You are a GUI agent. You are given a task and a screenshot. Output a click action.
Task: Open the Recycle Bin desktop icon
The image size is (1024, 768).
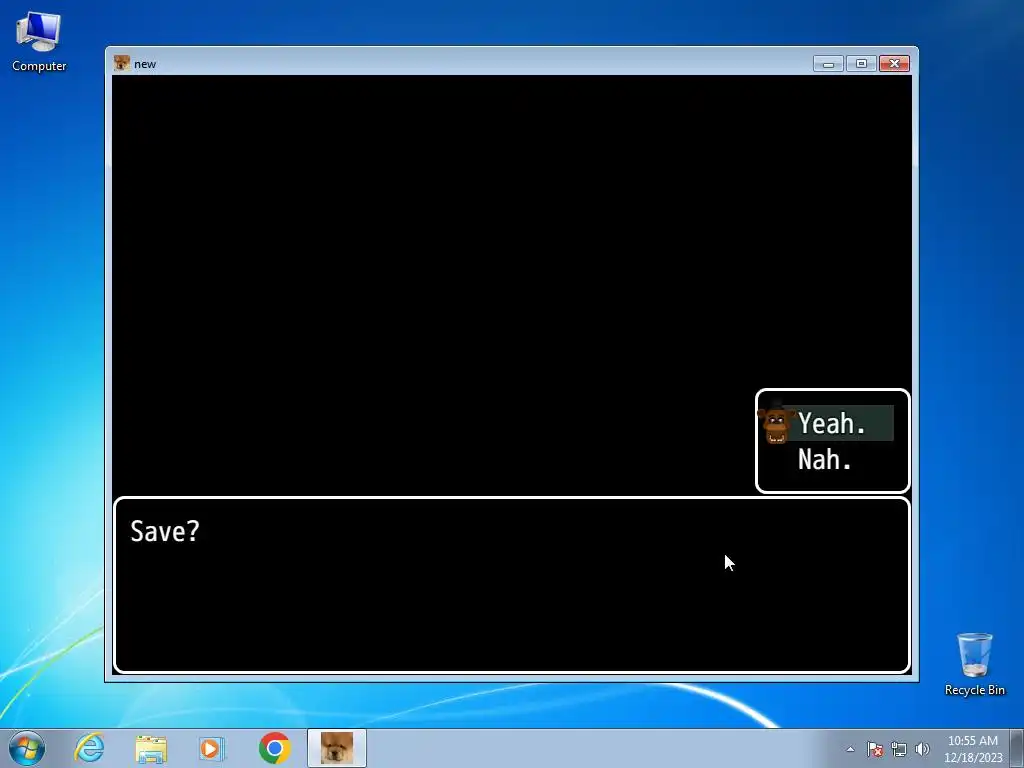pyautogui.click(x=974, y=664)
